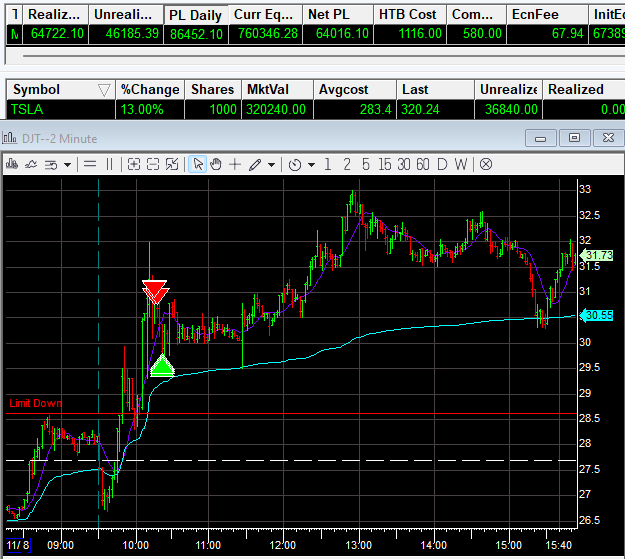Switch chart to 5 minute interval
Screen dimensions: 625x559
click(x=366, y=164)
